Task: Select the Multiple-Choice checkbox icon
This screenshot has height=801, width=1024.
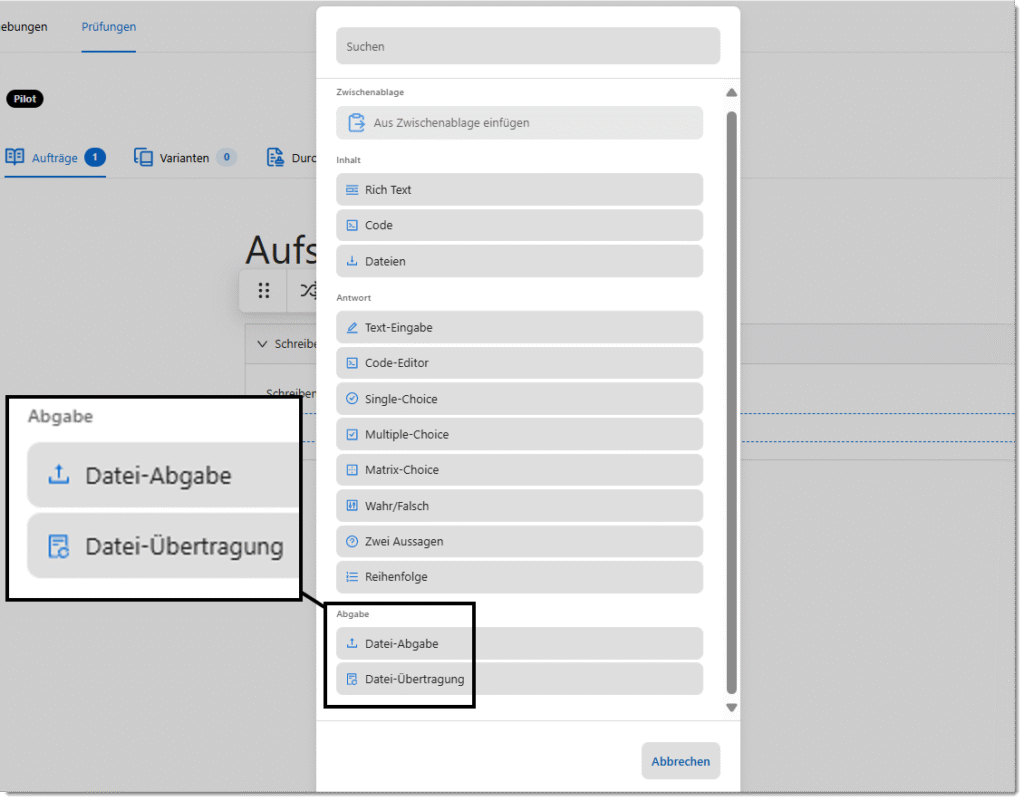Action: coord(352,435)
